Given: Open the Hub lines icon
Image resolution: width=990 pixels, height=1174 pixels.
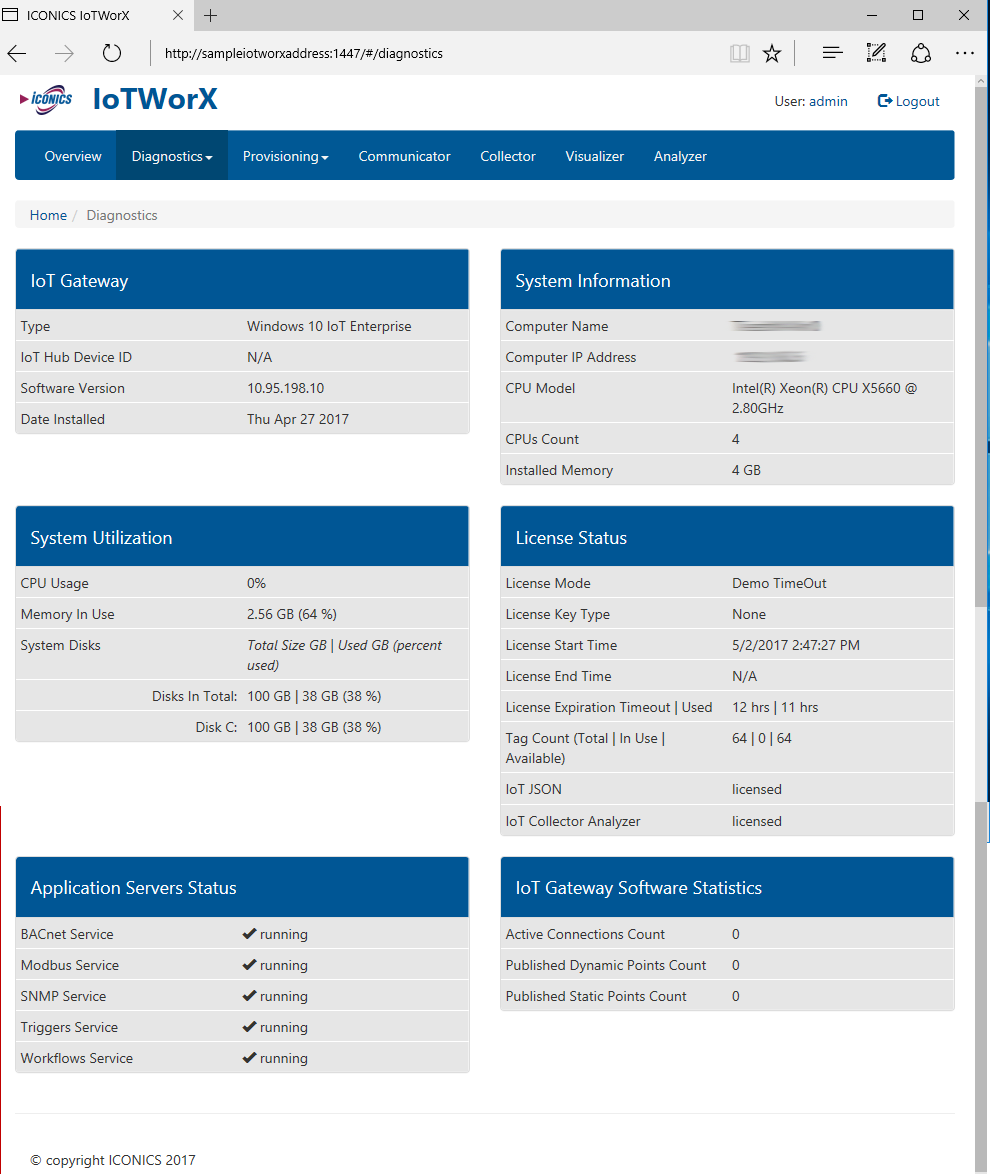Looking at the screenshot, I should point(832,54).
